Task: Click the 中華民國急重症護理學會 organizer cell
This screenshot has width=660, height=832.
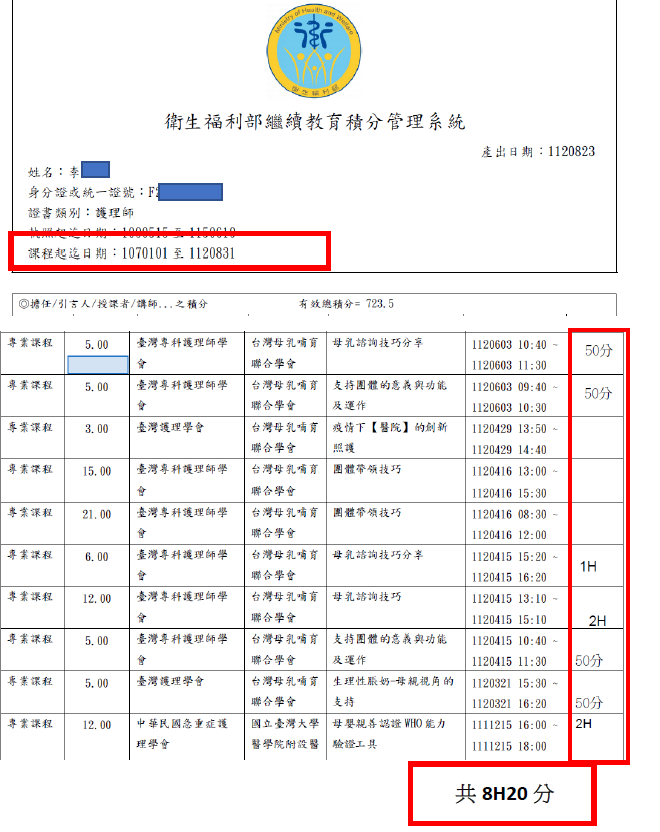Action: click(x=184, y=733)
